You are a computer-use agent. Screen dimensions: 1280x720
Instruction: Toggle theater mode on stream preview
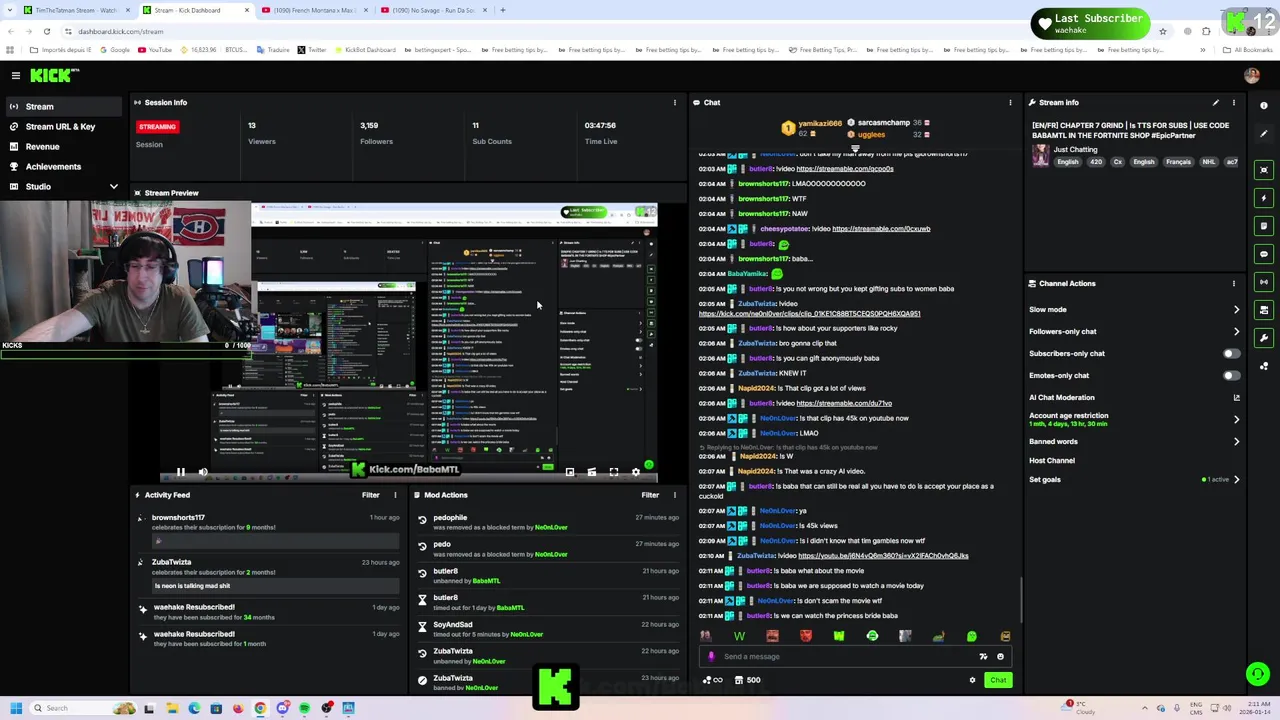coord(592,472)
